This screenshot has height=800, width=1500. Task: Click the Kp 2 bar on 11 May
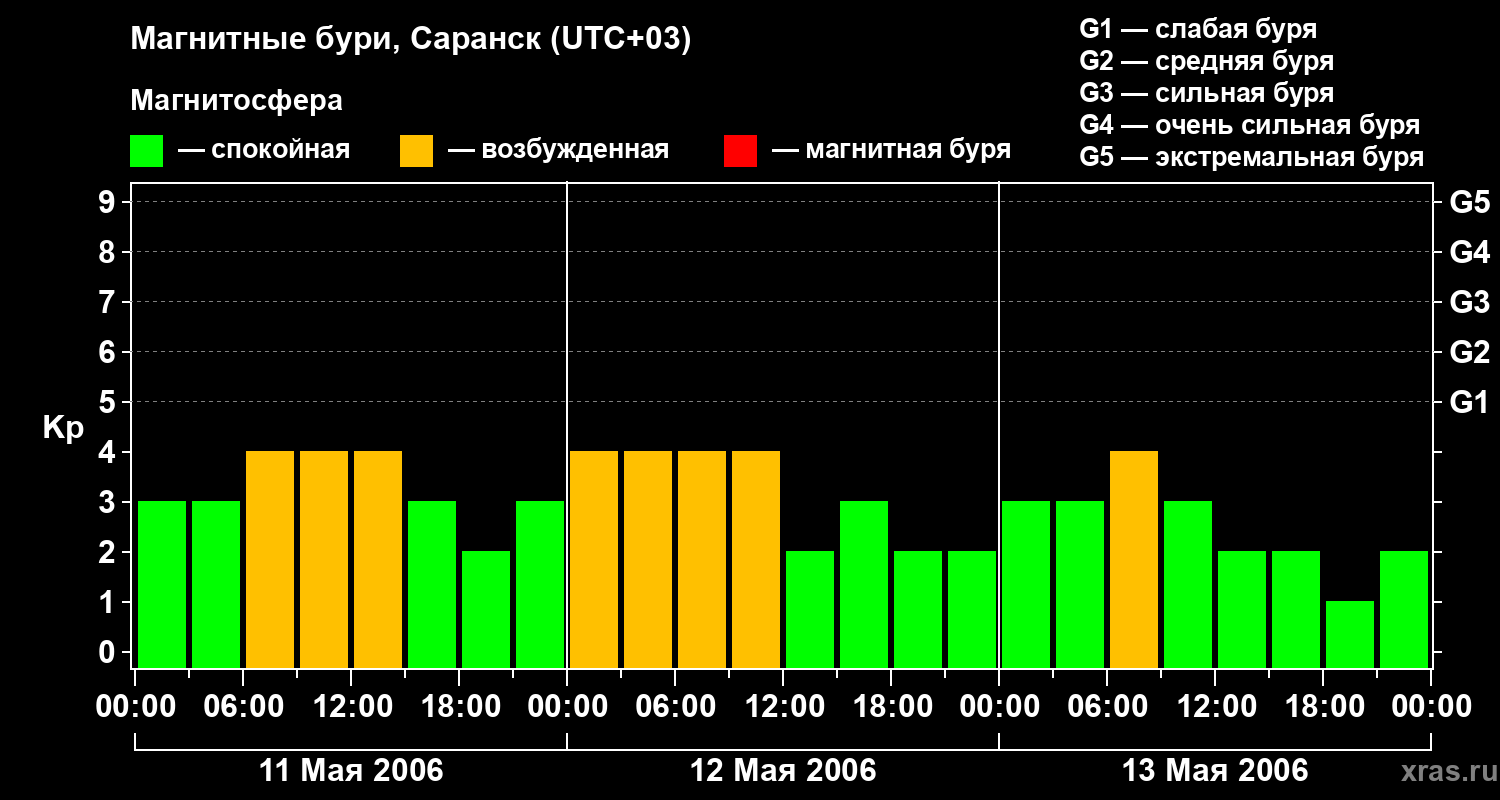coord(486,609)
